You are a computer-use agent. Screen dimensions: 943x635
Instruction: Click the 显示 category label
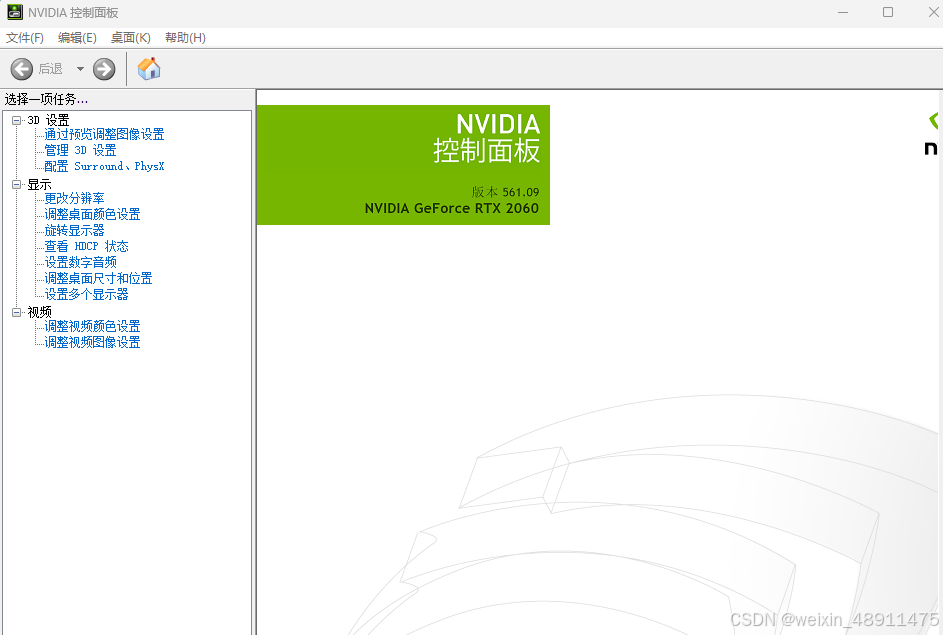[x=39, y=185]
